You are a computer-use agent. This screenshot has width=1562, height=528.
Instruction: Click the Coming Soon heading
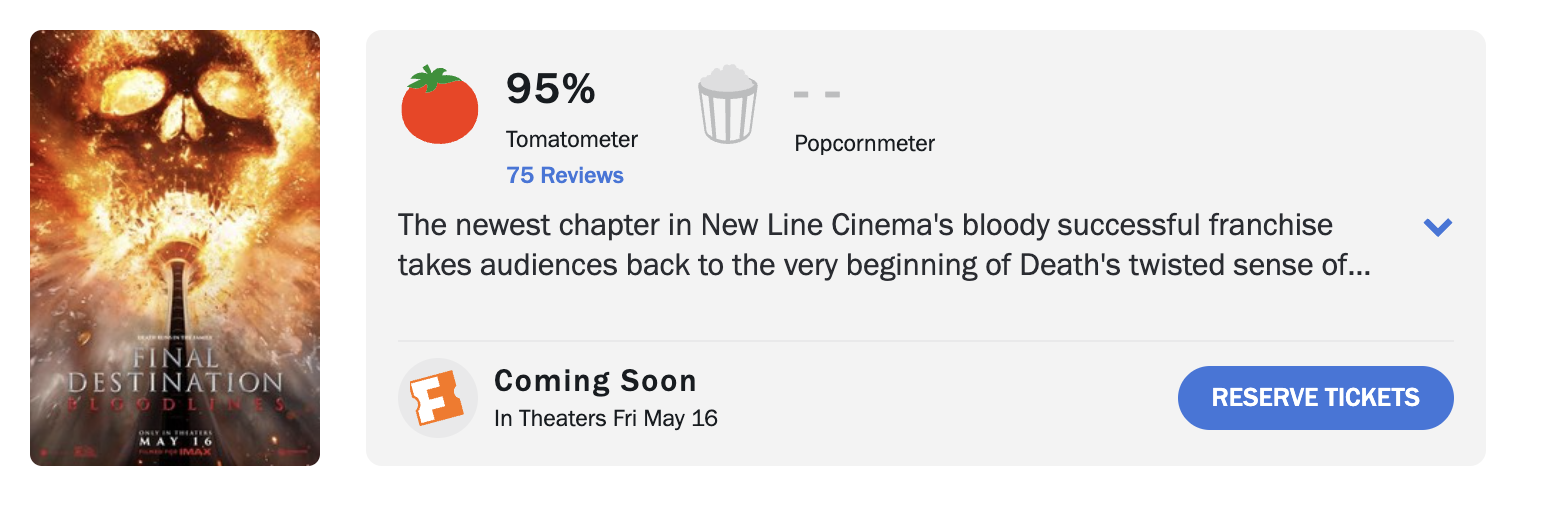pyautogui.click(x=595, y=381)
